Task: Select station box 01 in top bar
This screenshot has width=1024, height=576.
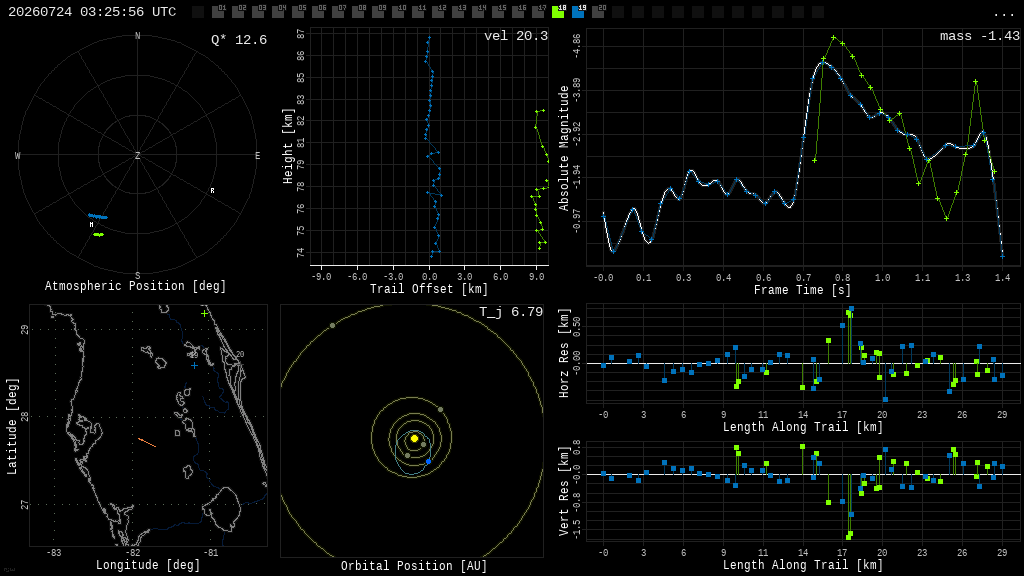Action: [219, 11]
